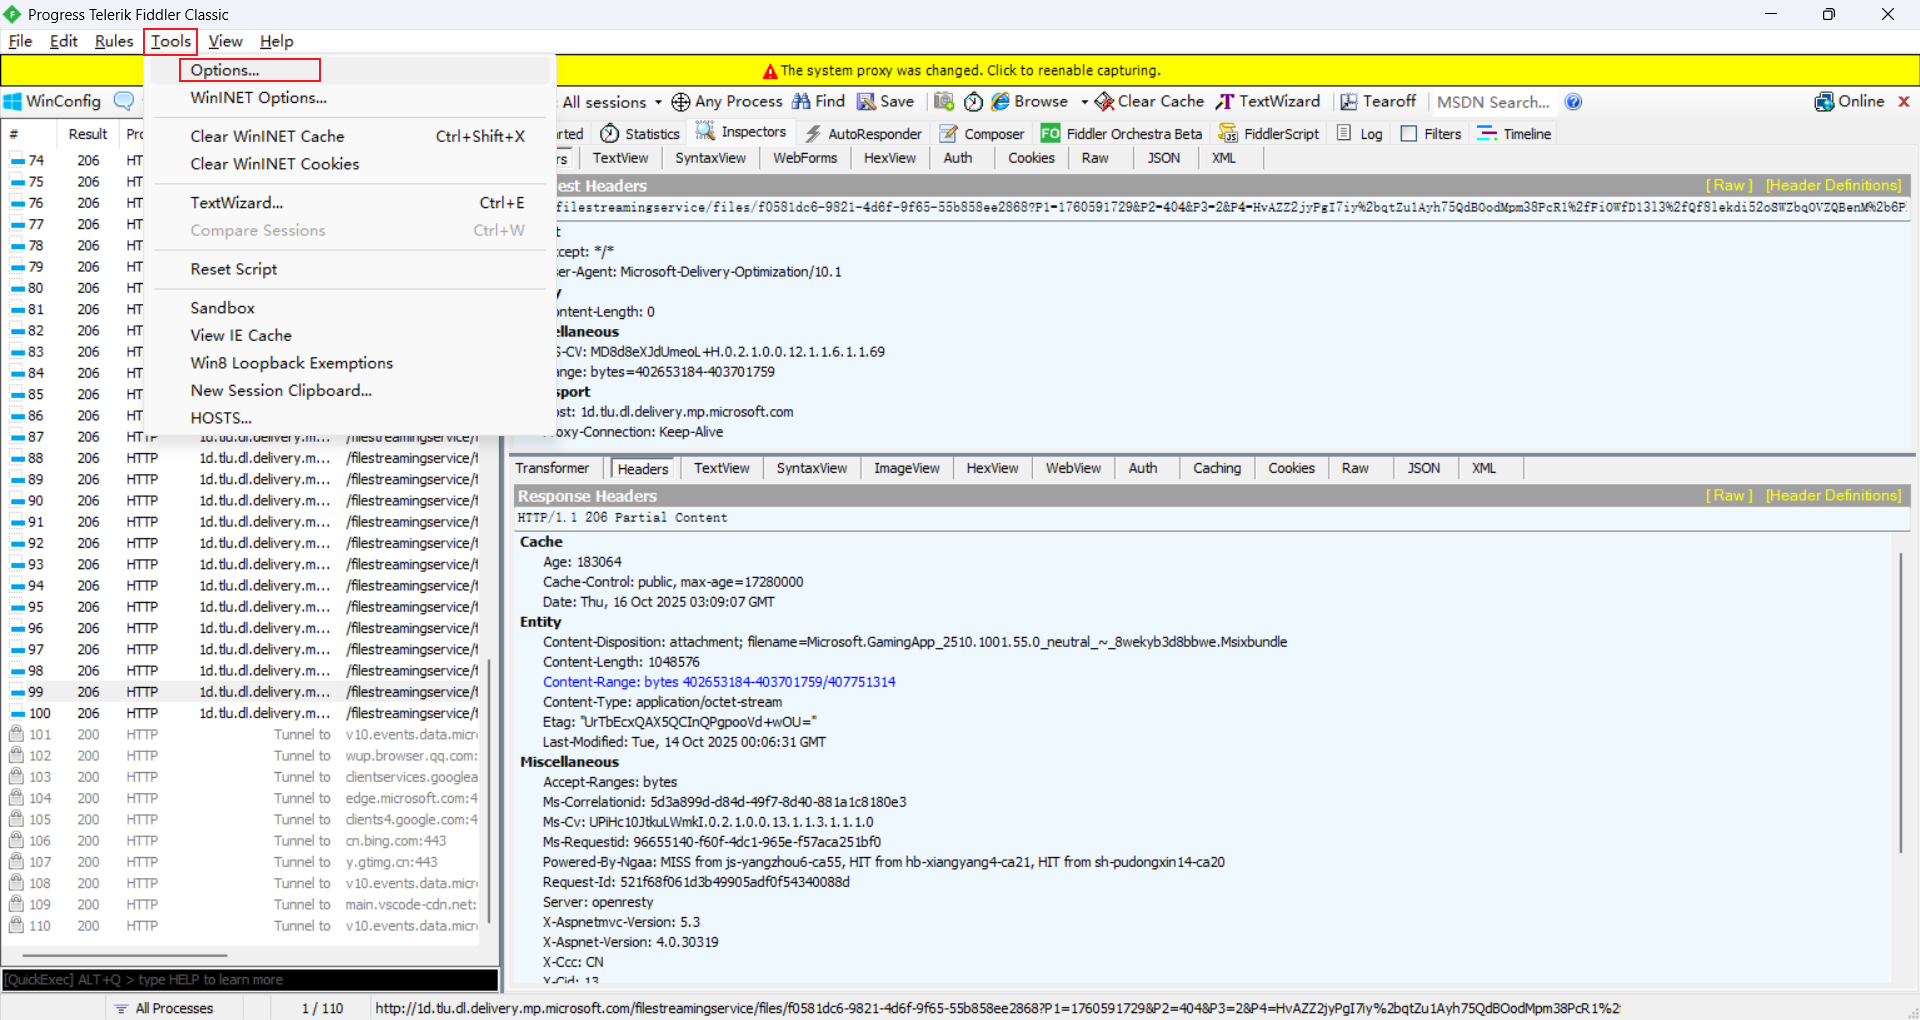Close toolbar with red X icon
Viewport: 1920px width, 1020px height.
[1904, 102]
